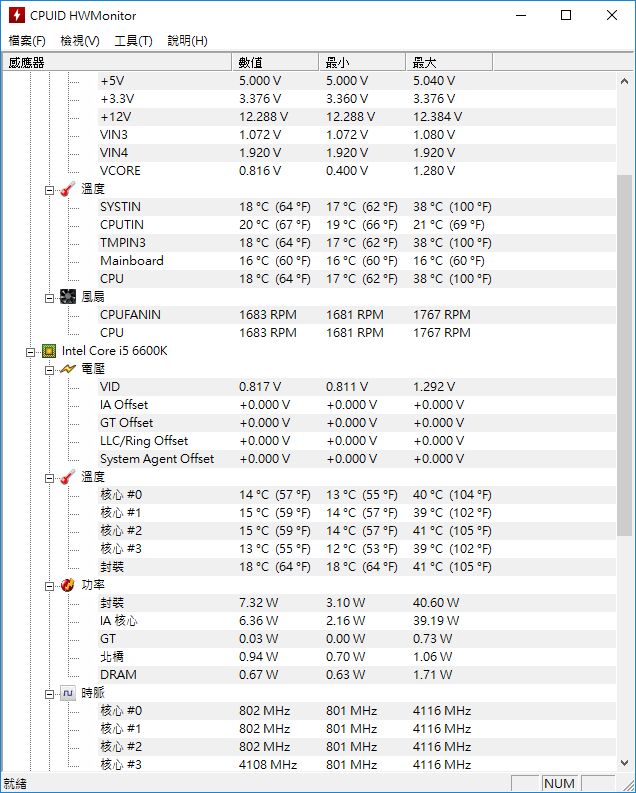Click the clock waveform icon beside 時脈
The width and height of the screenshot is (636, 793).
[x=68, y=693]
